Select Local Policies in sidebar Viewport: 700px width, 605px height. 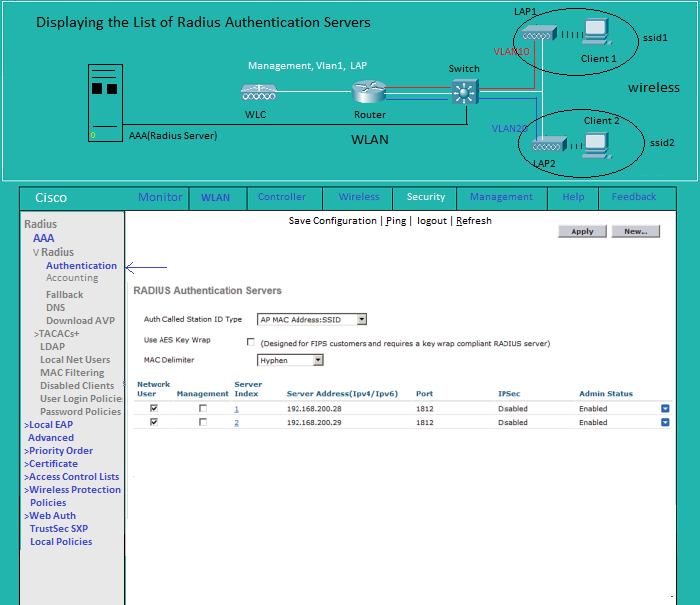(61, 542)
